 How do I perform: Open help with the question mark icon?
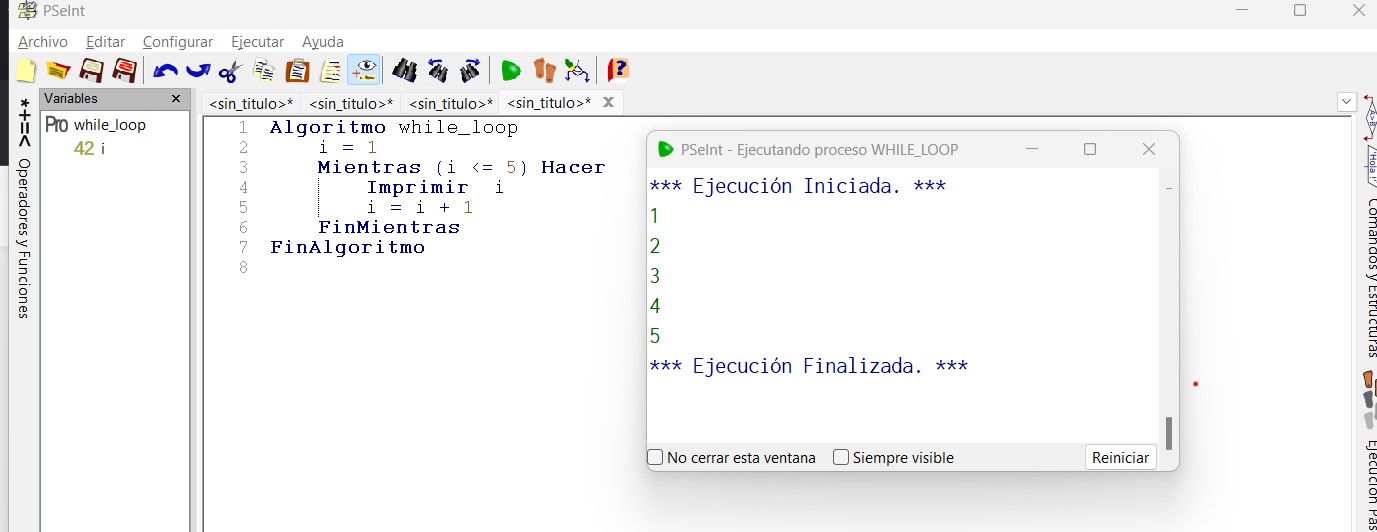click(x=619, y=70)
